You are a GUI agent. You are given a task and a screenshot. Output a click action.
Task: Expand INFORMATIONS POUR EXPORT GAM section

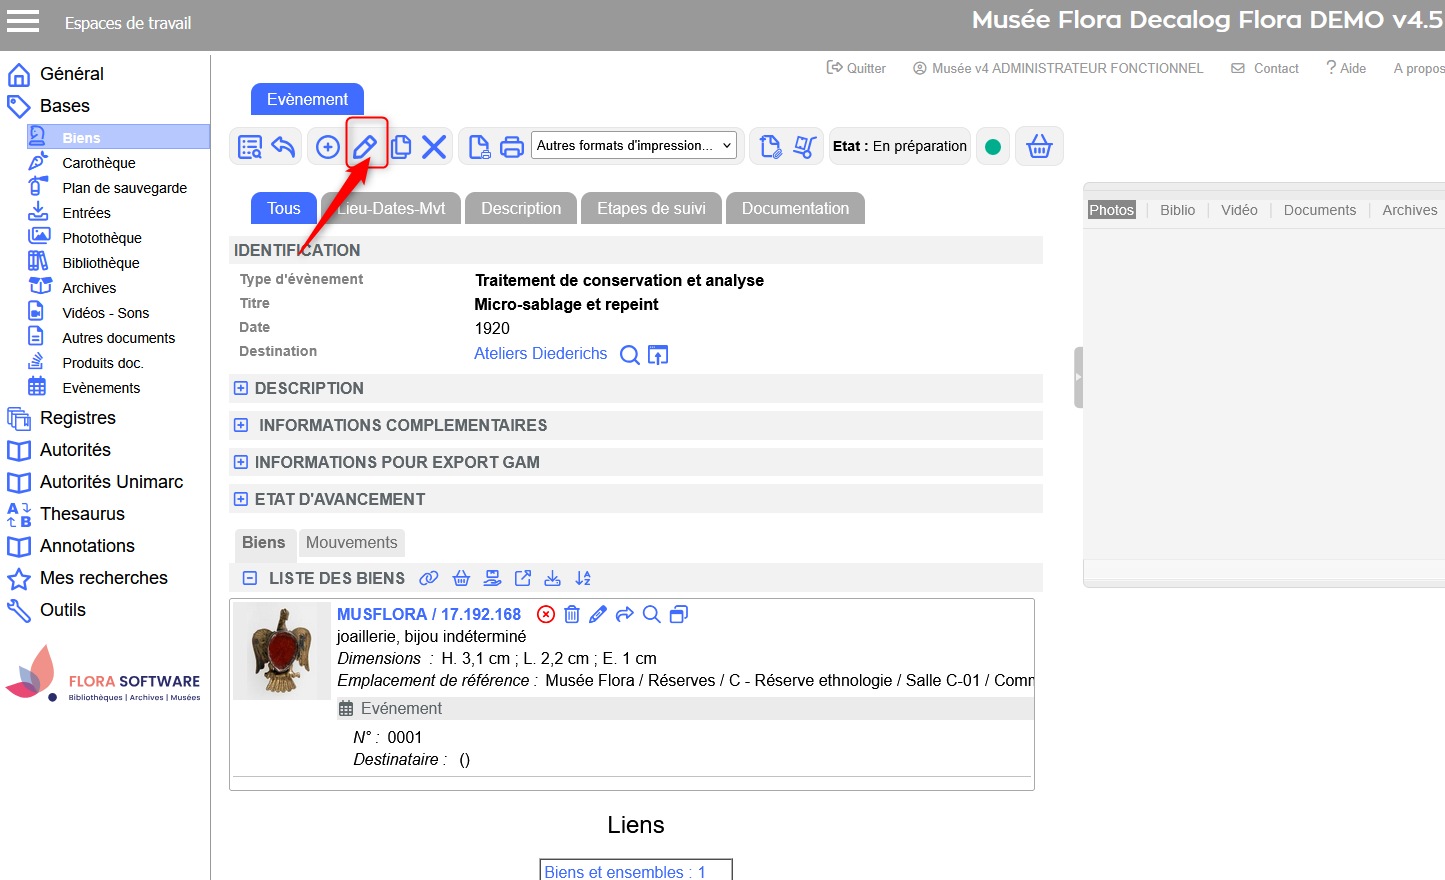(241, 462)
